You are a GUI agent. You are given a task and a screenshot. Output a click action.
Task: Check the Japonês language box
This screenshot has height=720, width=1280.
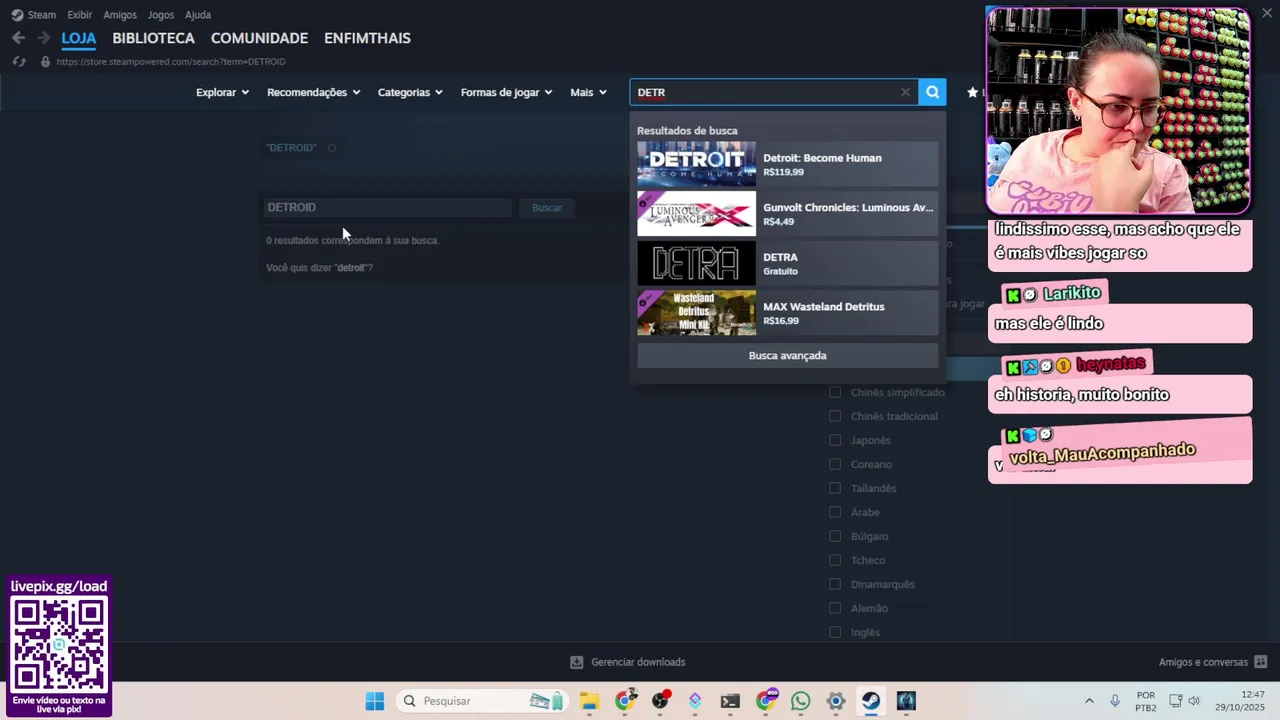(x=835, y=440)
